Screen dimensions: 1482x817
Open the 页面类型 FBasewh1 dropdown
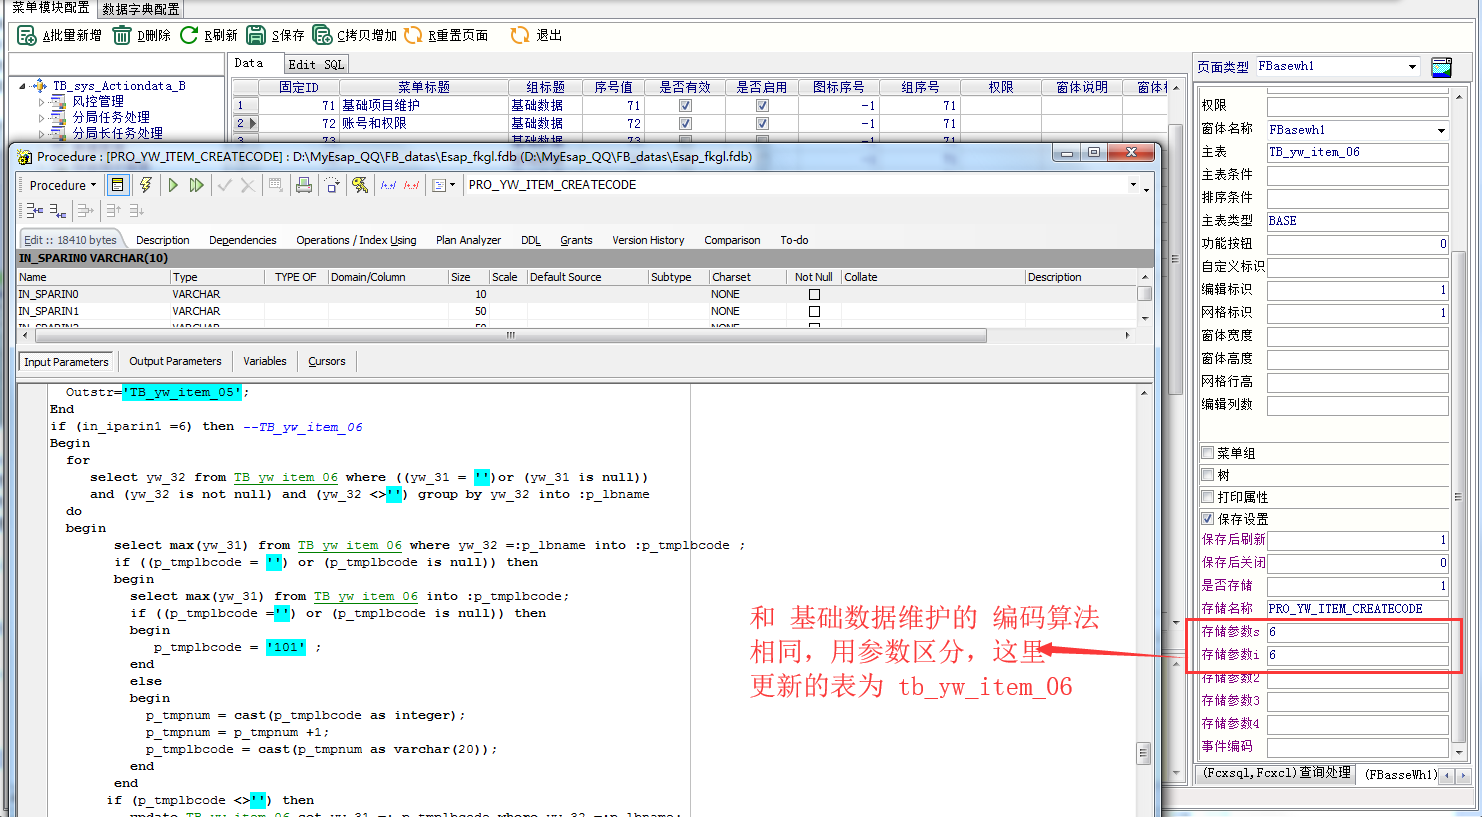coord(1412,67)
